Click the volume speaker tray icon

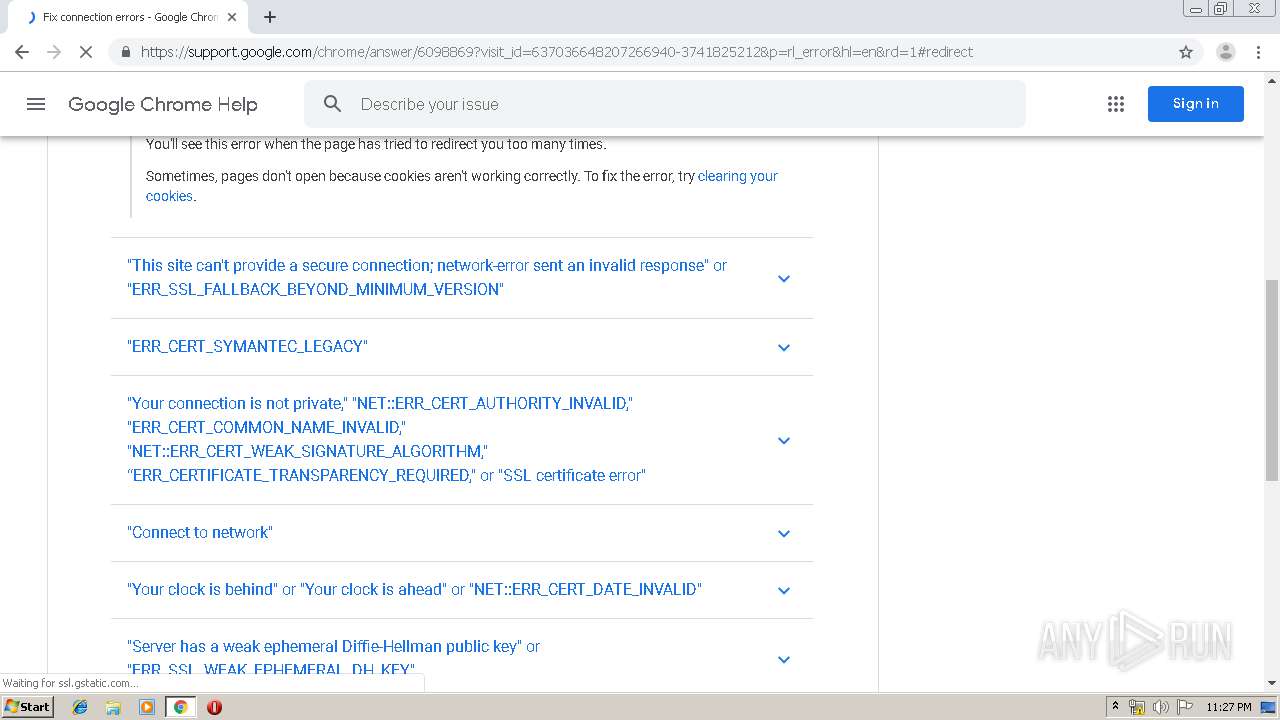(1161, 707)
